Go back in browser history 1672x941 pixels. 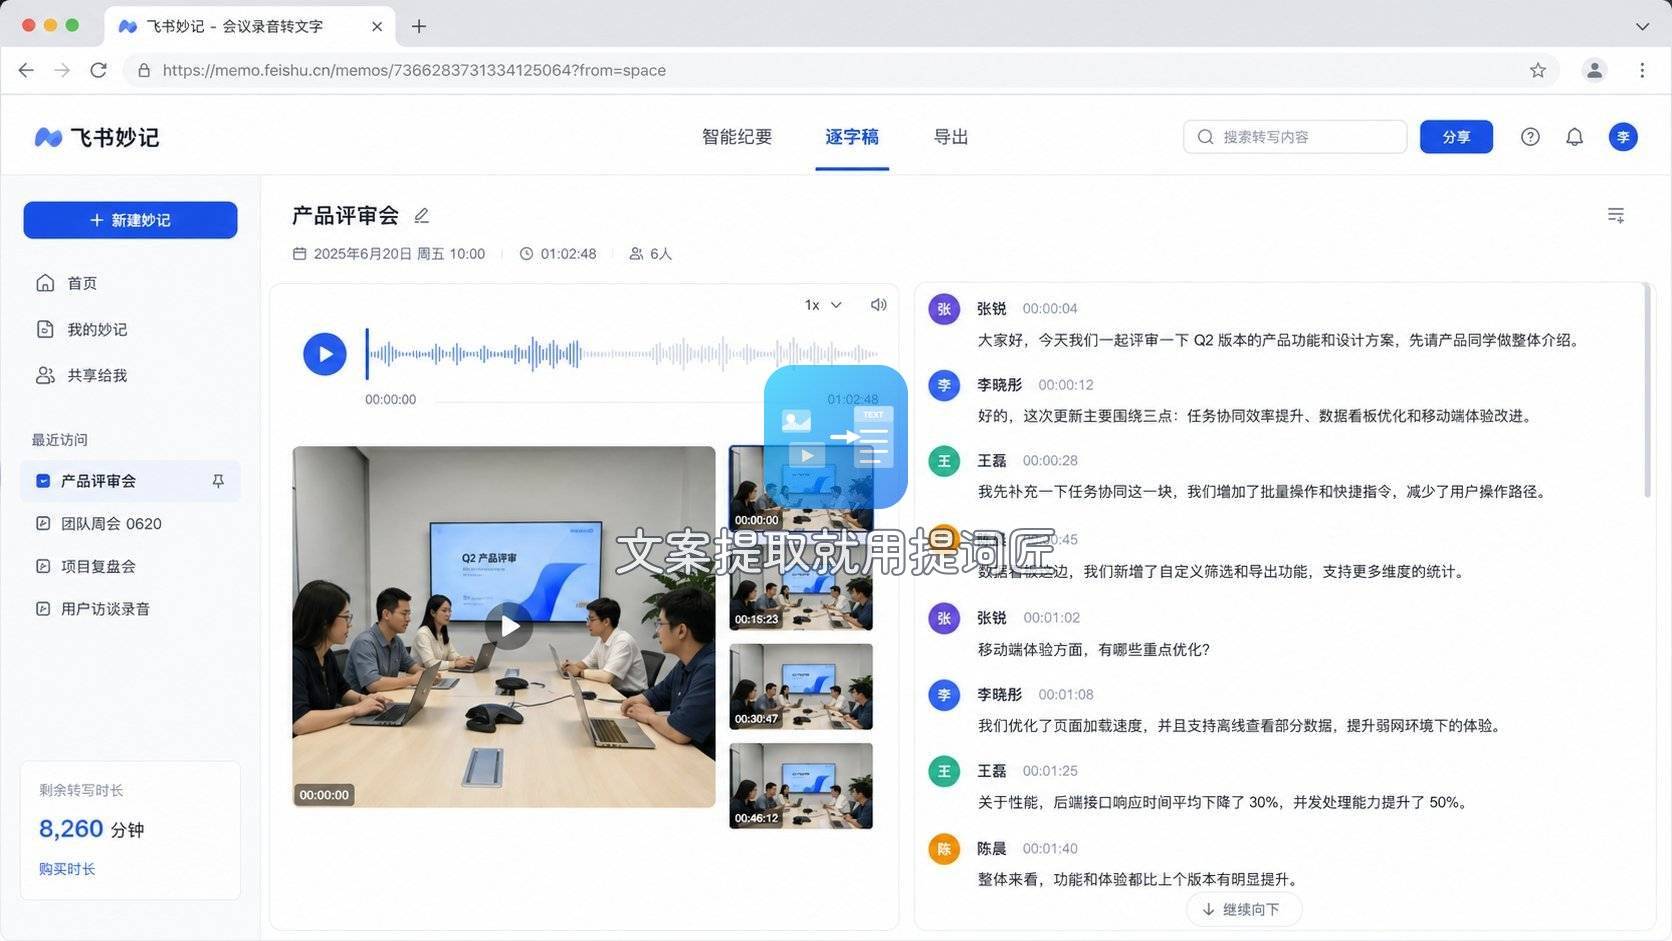pyautogui.click(x=26, y=70)
